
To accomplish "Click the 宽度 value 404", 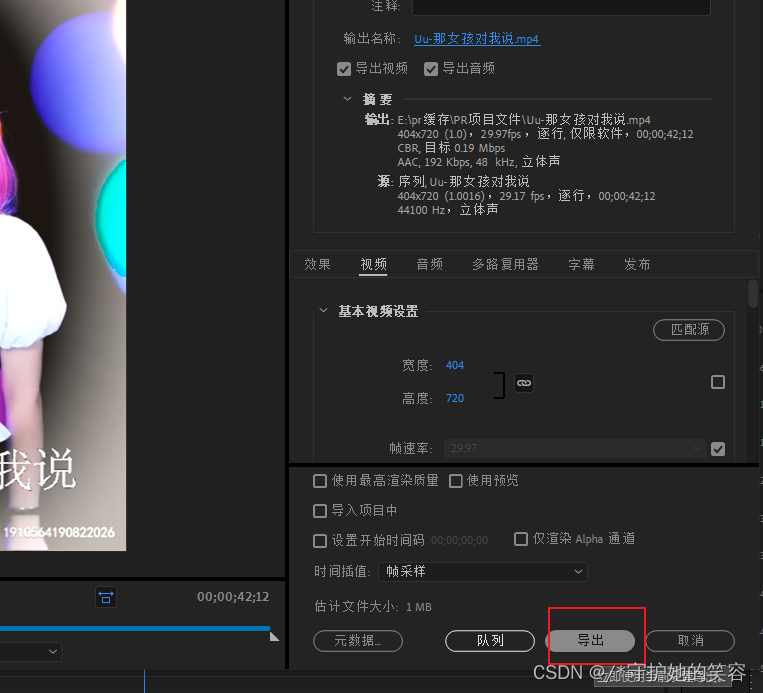I will point(454,365).
